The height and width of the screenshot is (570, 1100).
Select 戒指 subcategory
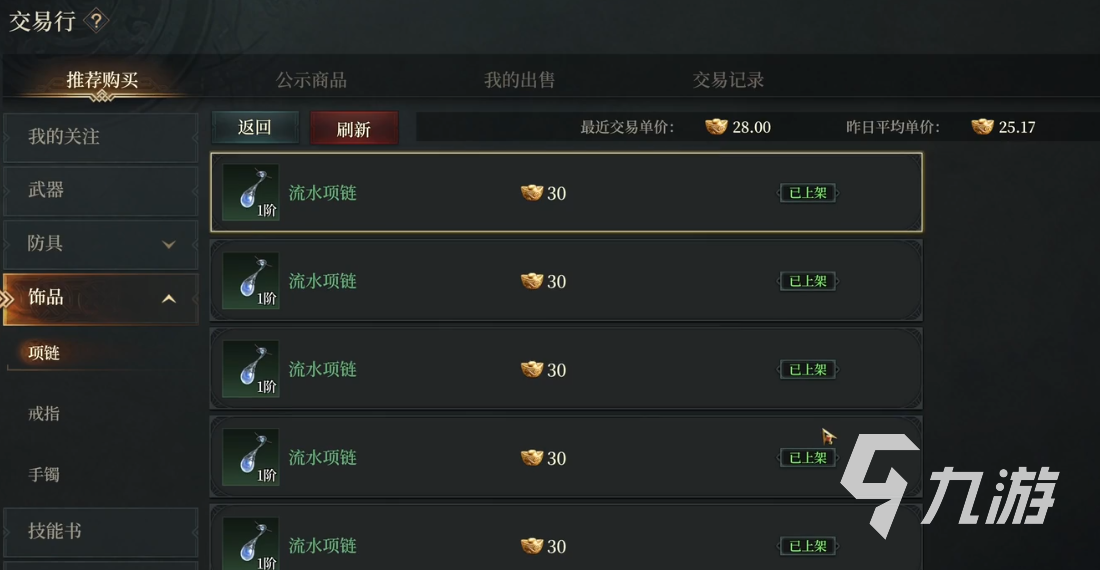43,414
